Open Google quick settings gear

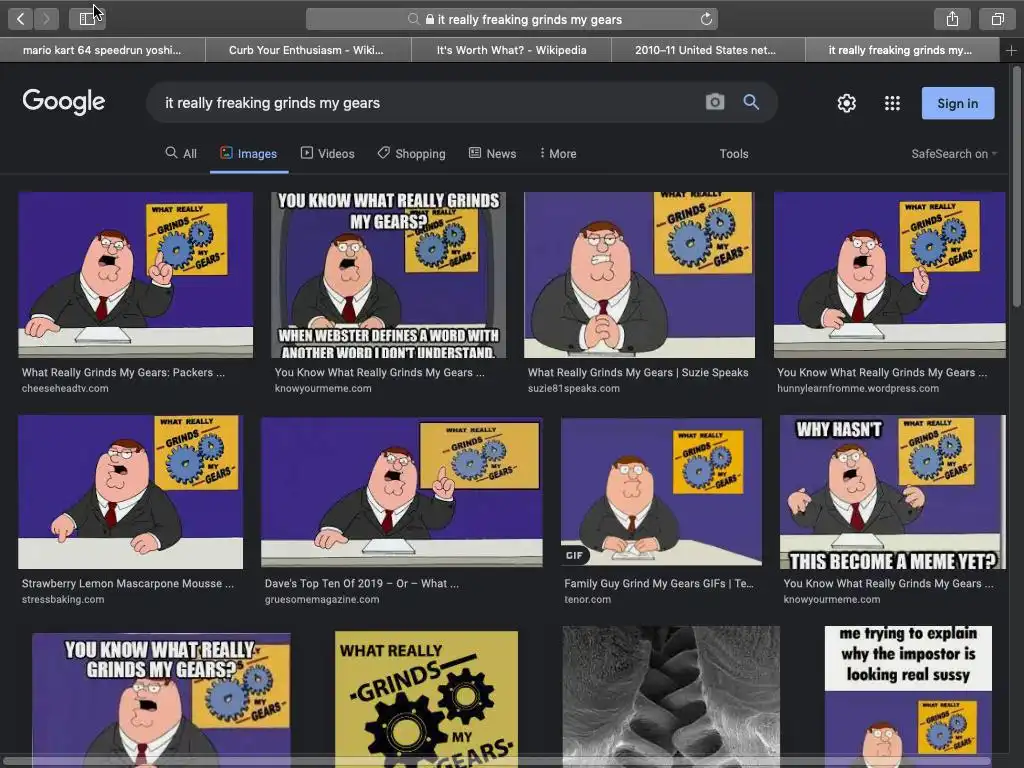847,103
